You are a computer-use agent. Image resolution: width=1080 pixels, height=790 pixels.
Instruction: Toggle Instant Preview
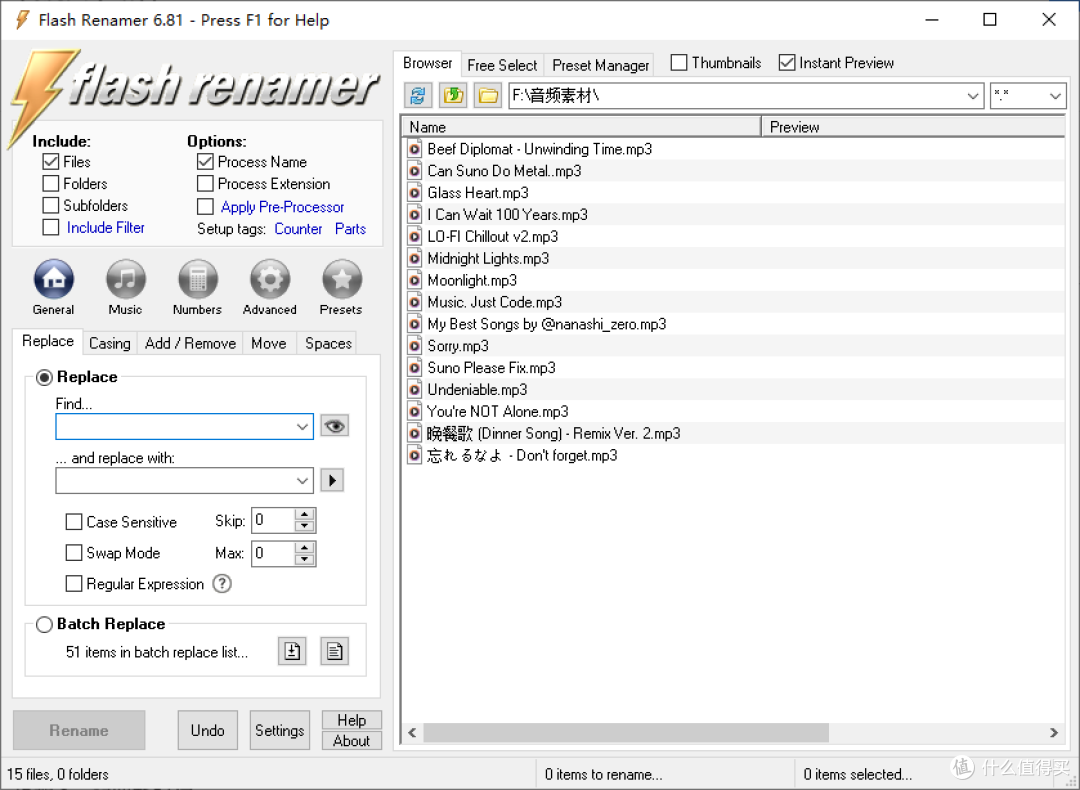pyautogui.click(x=787, y=63)
